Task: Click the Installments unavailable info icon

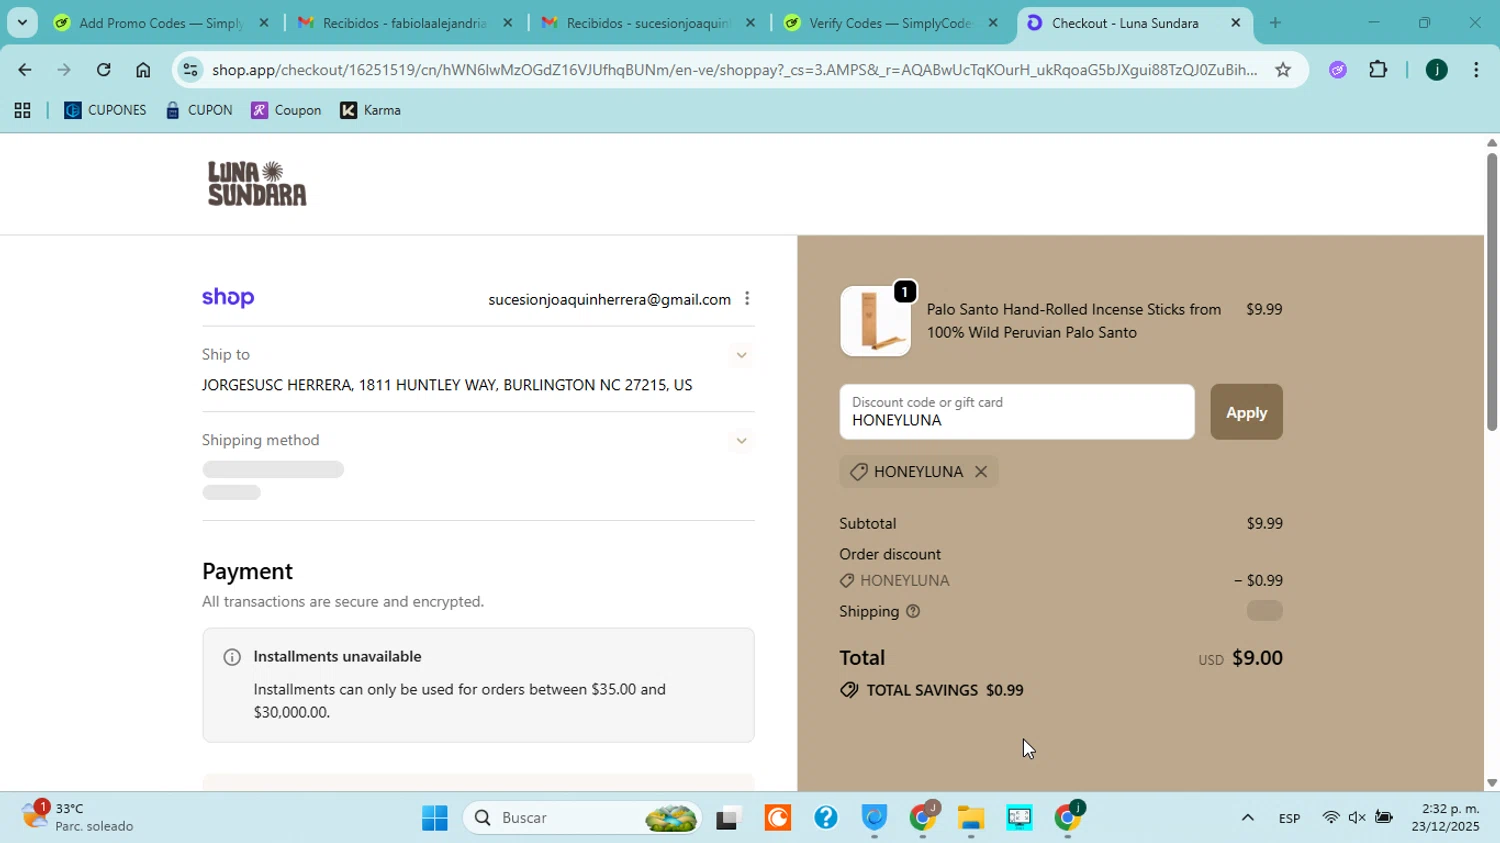Action: 232,658
